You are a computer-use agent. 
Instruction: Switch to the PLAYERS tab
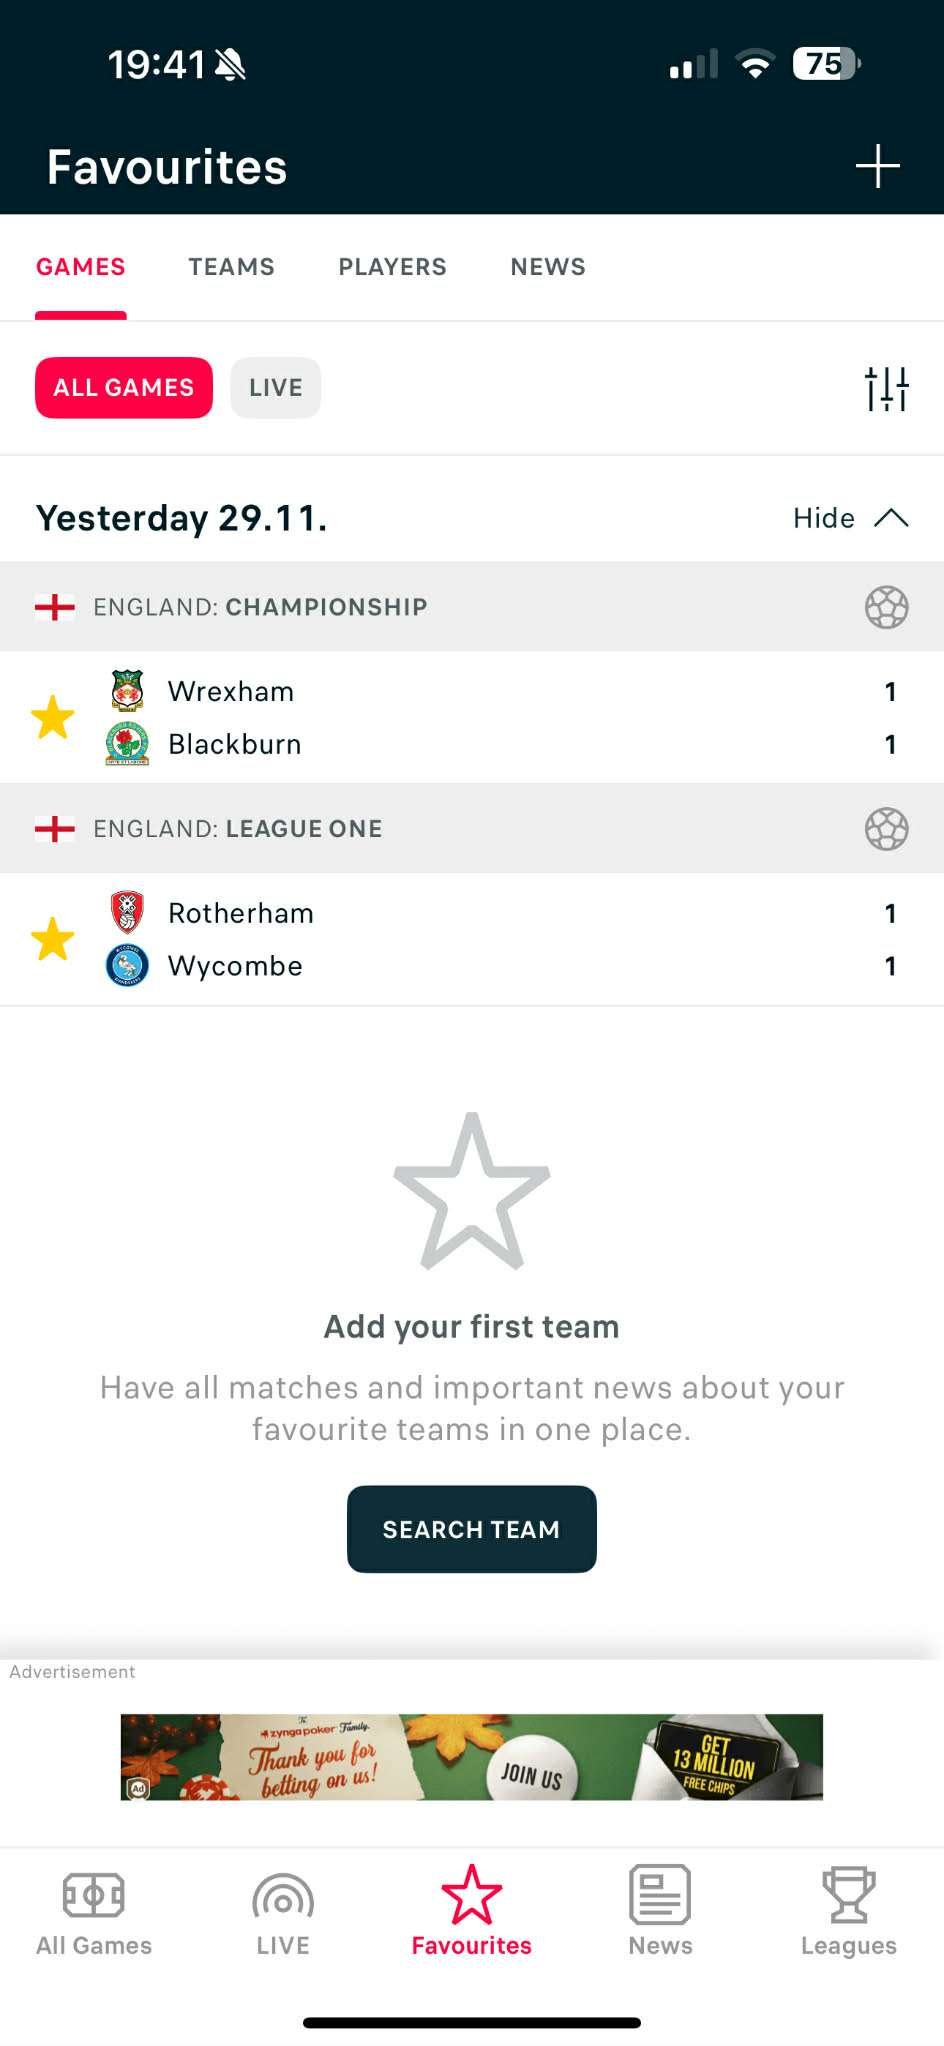point(392,266)
